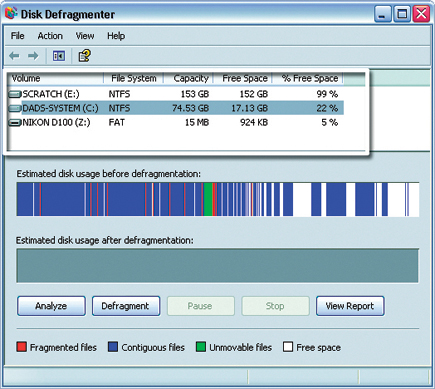Image resolution: width=435 pixels, height=389 pixels.
Task: Click the Disk Defragmenter title bar icon
Action: tap(11, 13)
